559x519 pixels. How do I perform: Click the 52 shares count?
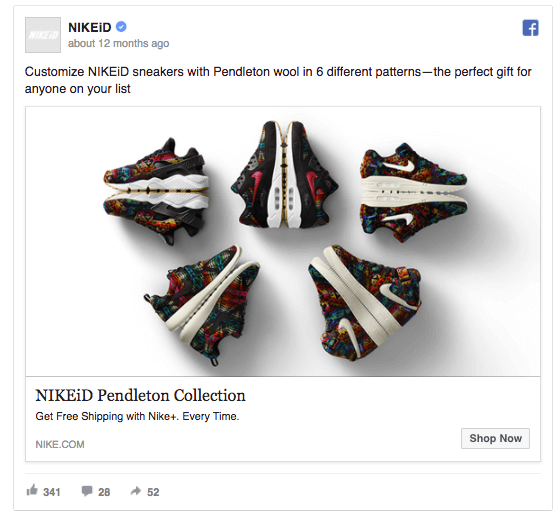(x=153, y=492)
